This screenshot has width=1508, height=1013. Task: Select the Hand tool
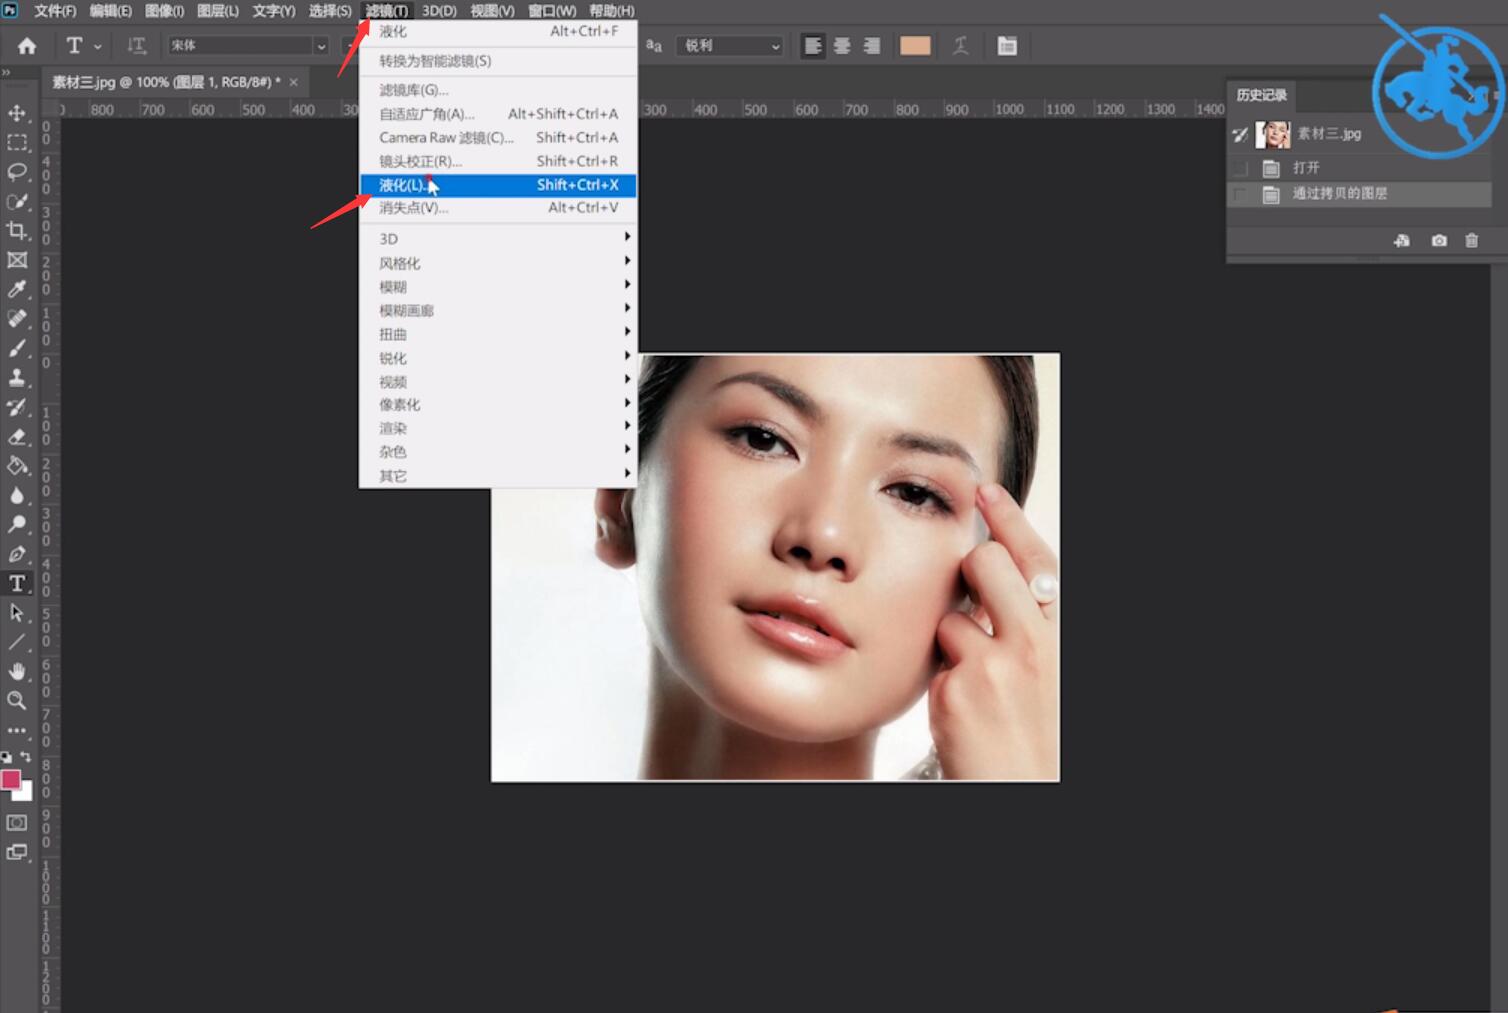point(17,671)
